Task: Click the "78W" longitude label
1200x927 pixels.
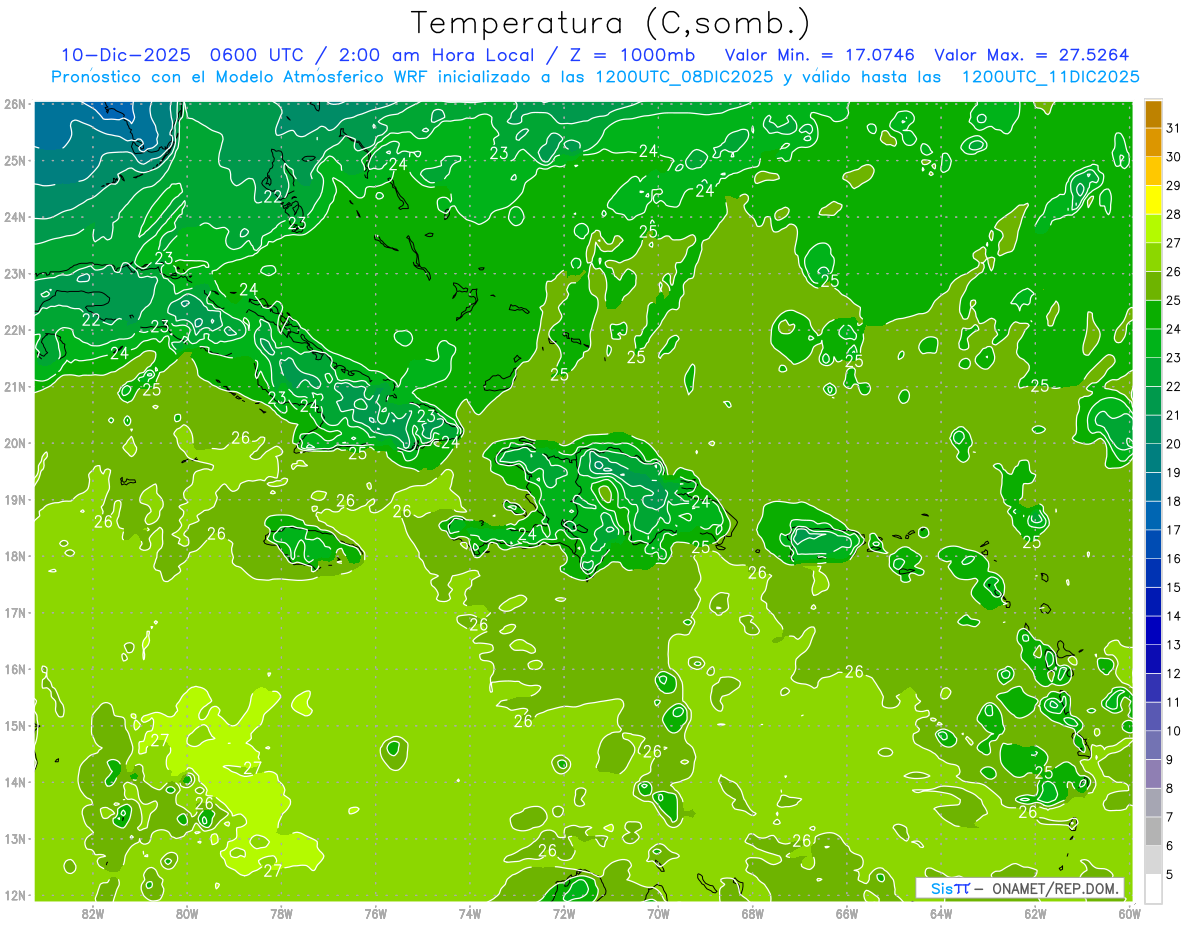Action: (281, 913)
